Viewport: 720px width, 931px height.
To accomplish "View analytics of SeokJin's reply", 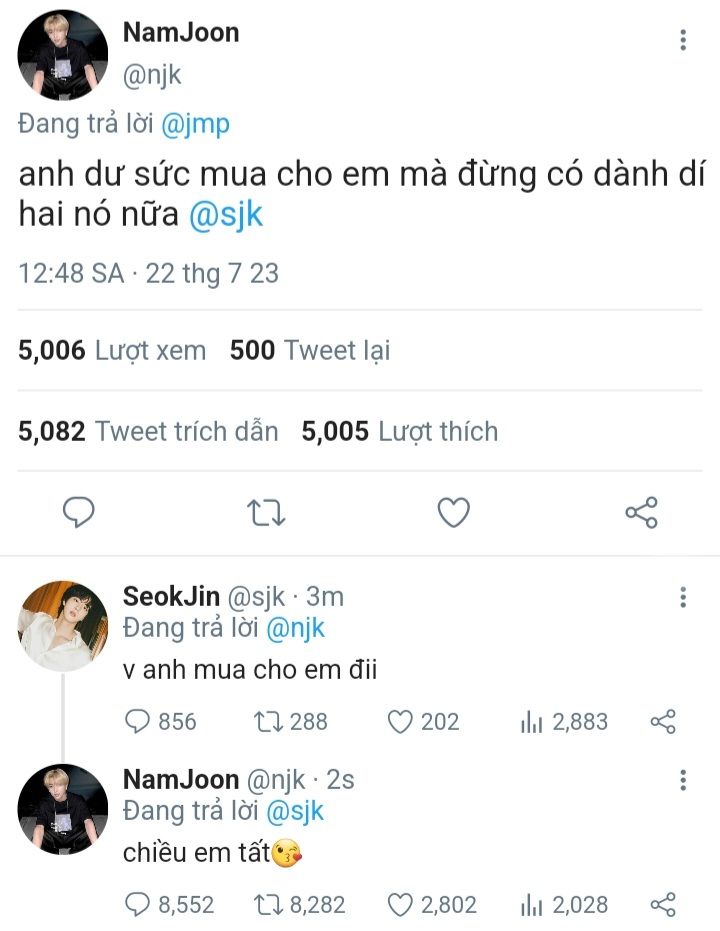I will [x=531, y=721].
